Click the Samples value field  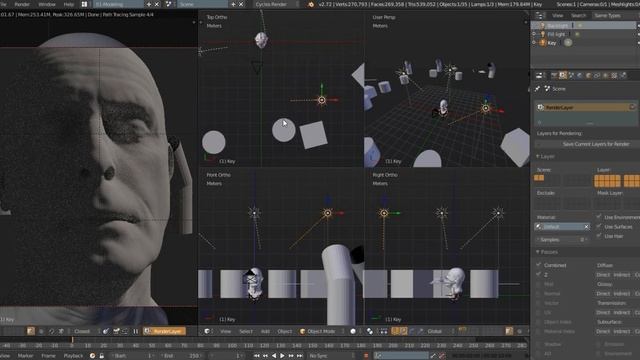click(x=562, y=240)
